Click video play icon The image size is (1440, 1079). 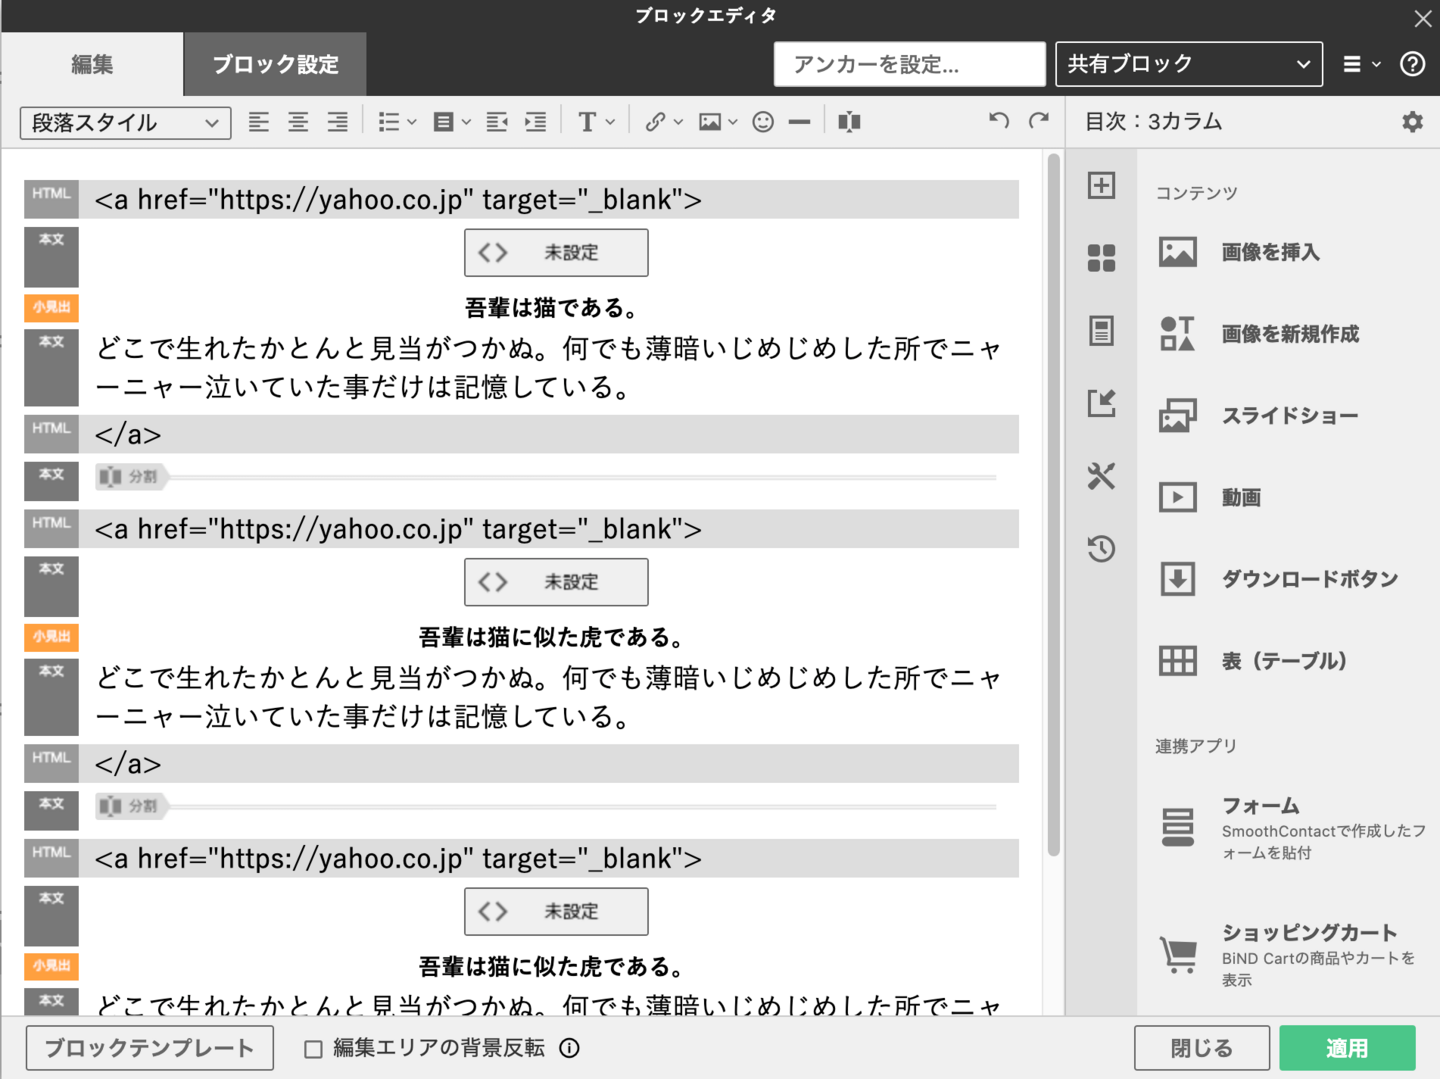pyautogui.click(x=1177, y=497)
